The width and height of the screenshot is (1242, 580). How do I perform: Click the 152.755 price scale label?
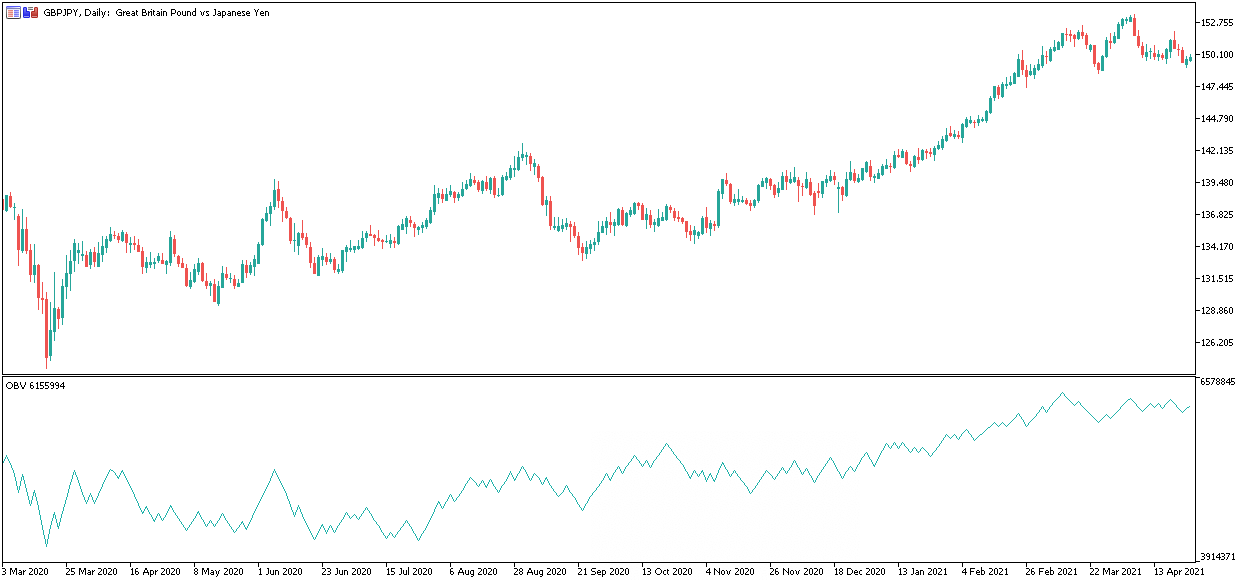coord(1216,22)
